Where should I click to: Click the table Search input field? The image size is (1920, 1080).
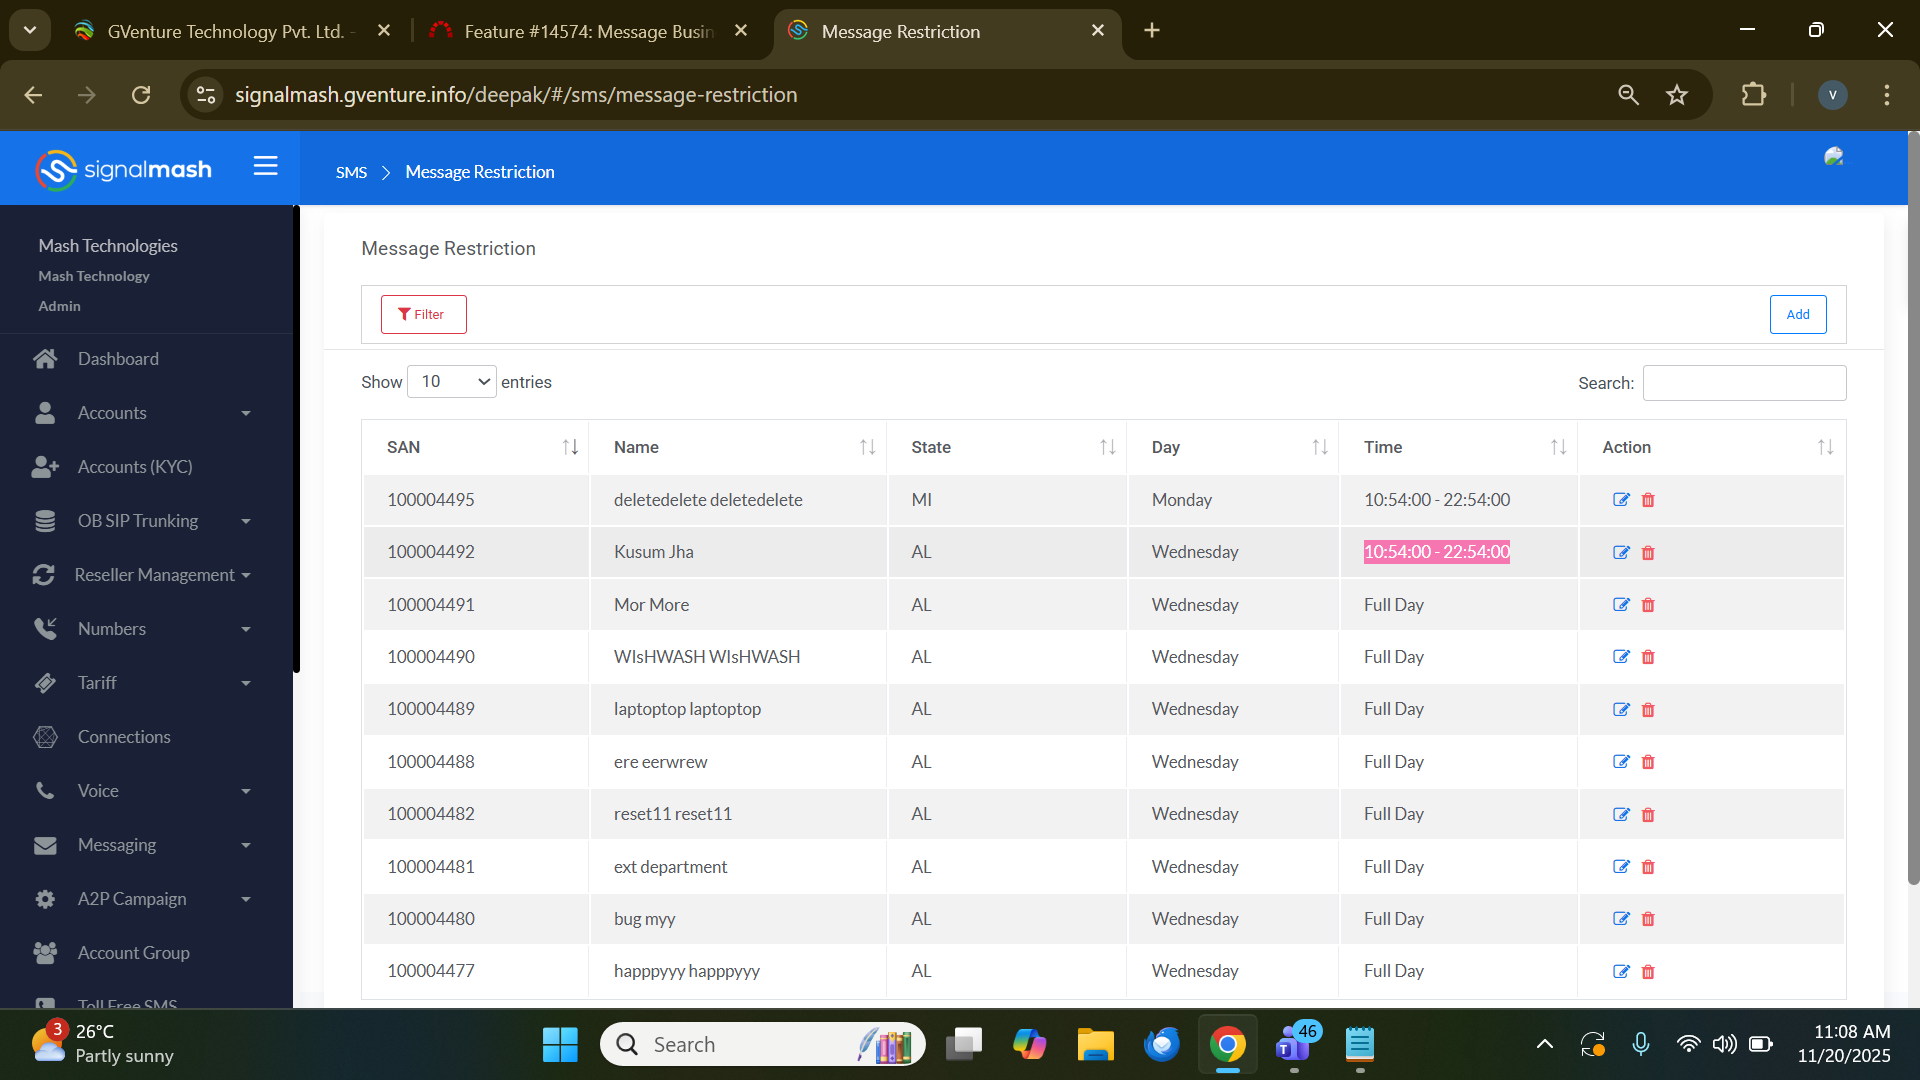[1744, 383]
